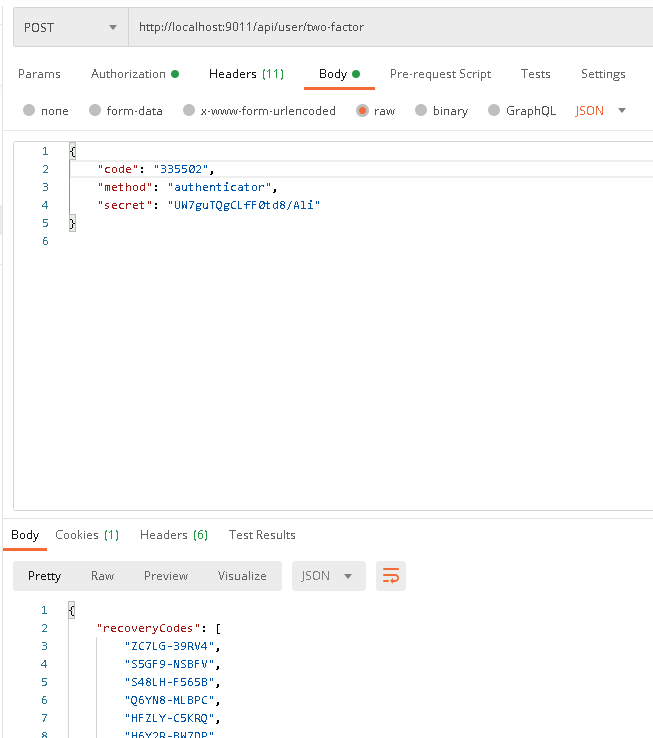Go to the Tests tab
The image size is (653, 738).
tap(535, 74)
